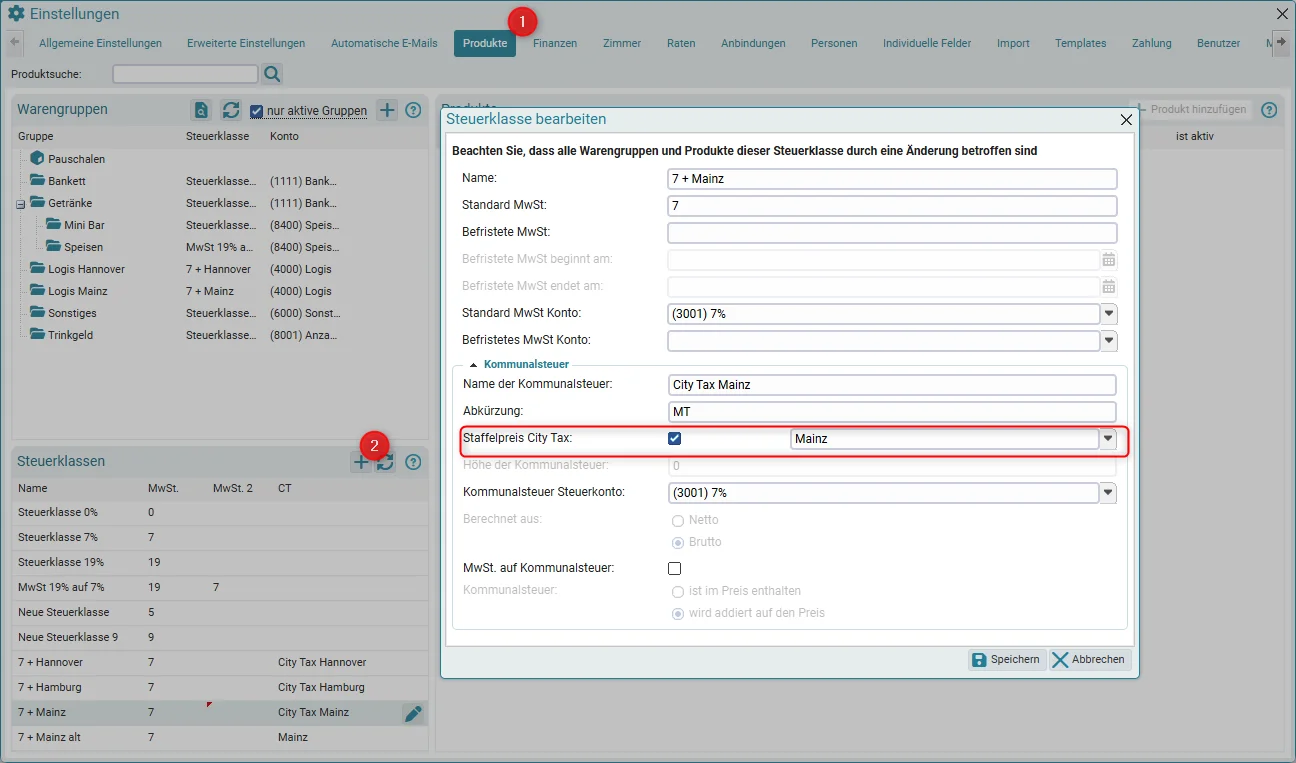
Task: Click the edit pencil on 7 + Mainz row
Action: [x=413, y=713]
